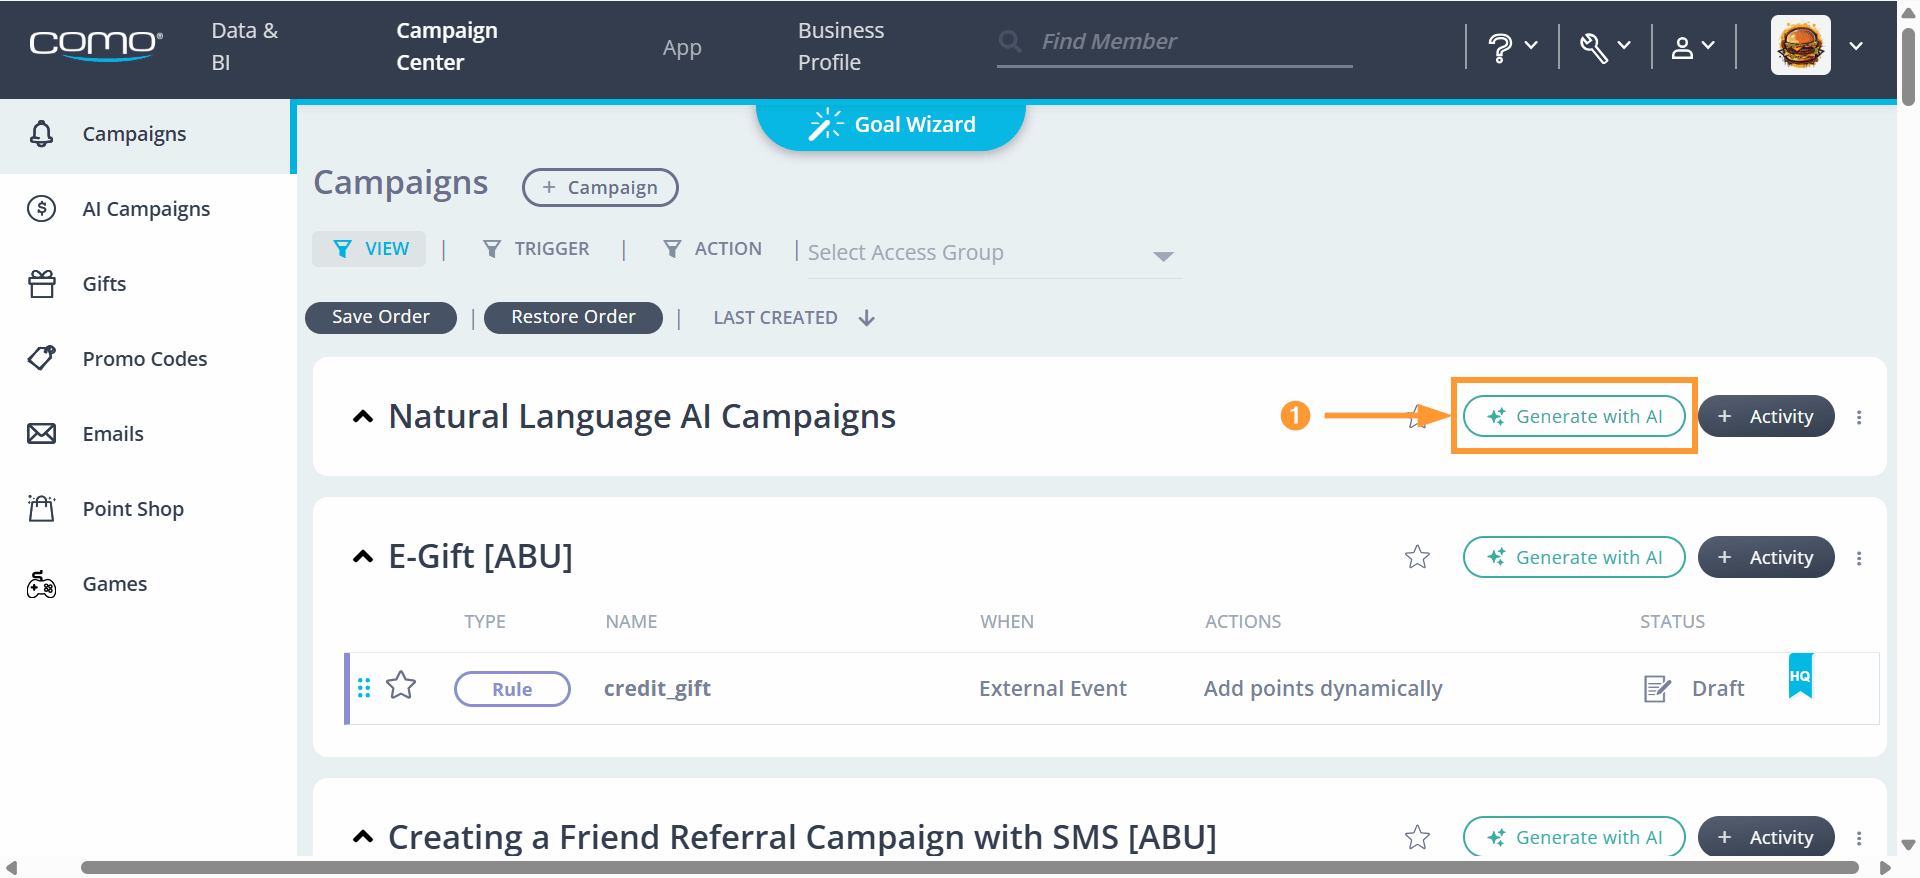Open Games in the sidebar
This screenshot has height=878, width=1920.
pos(146,584)
